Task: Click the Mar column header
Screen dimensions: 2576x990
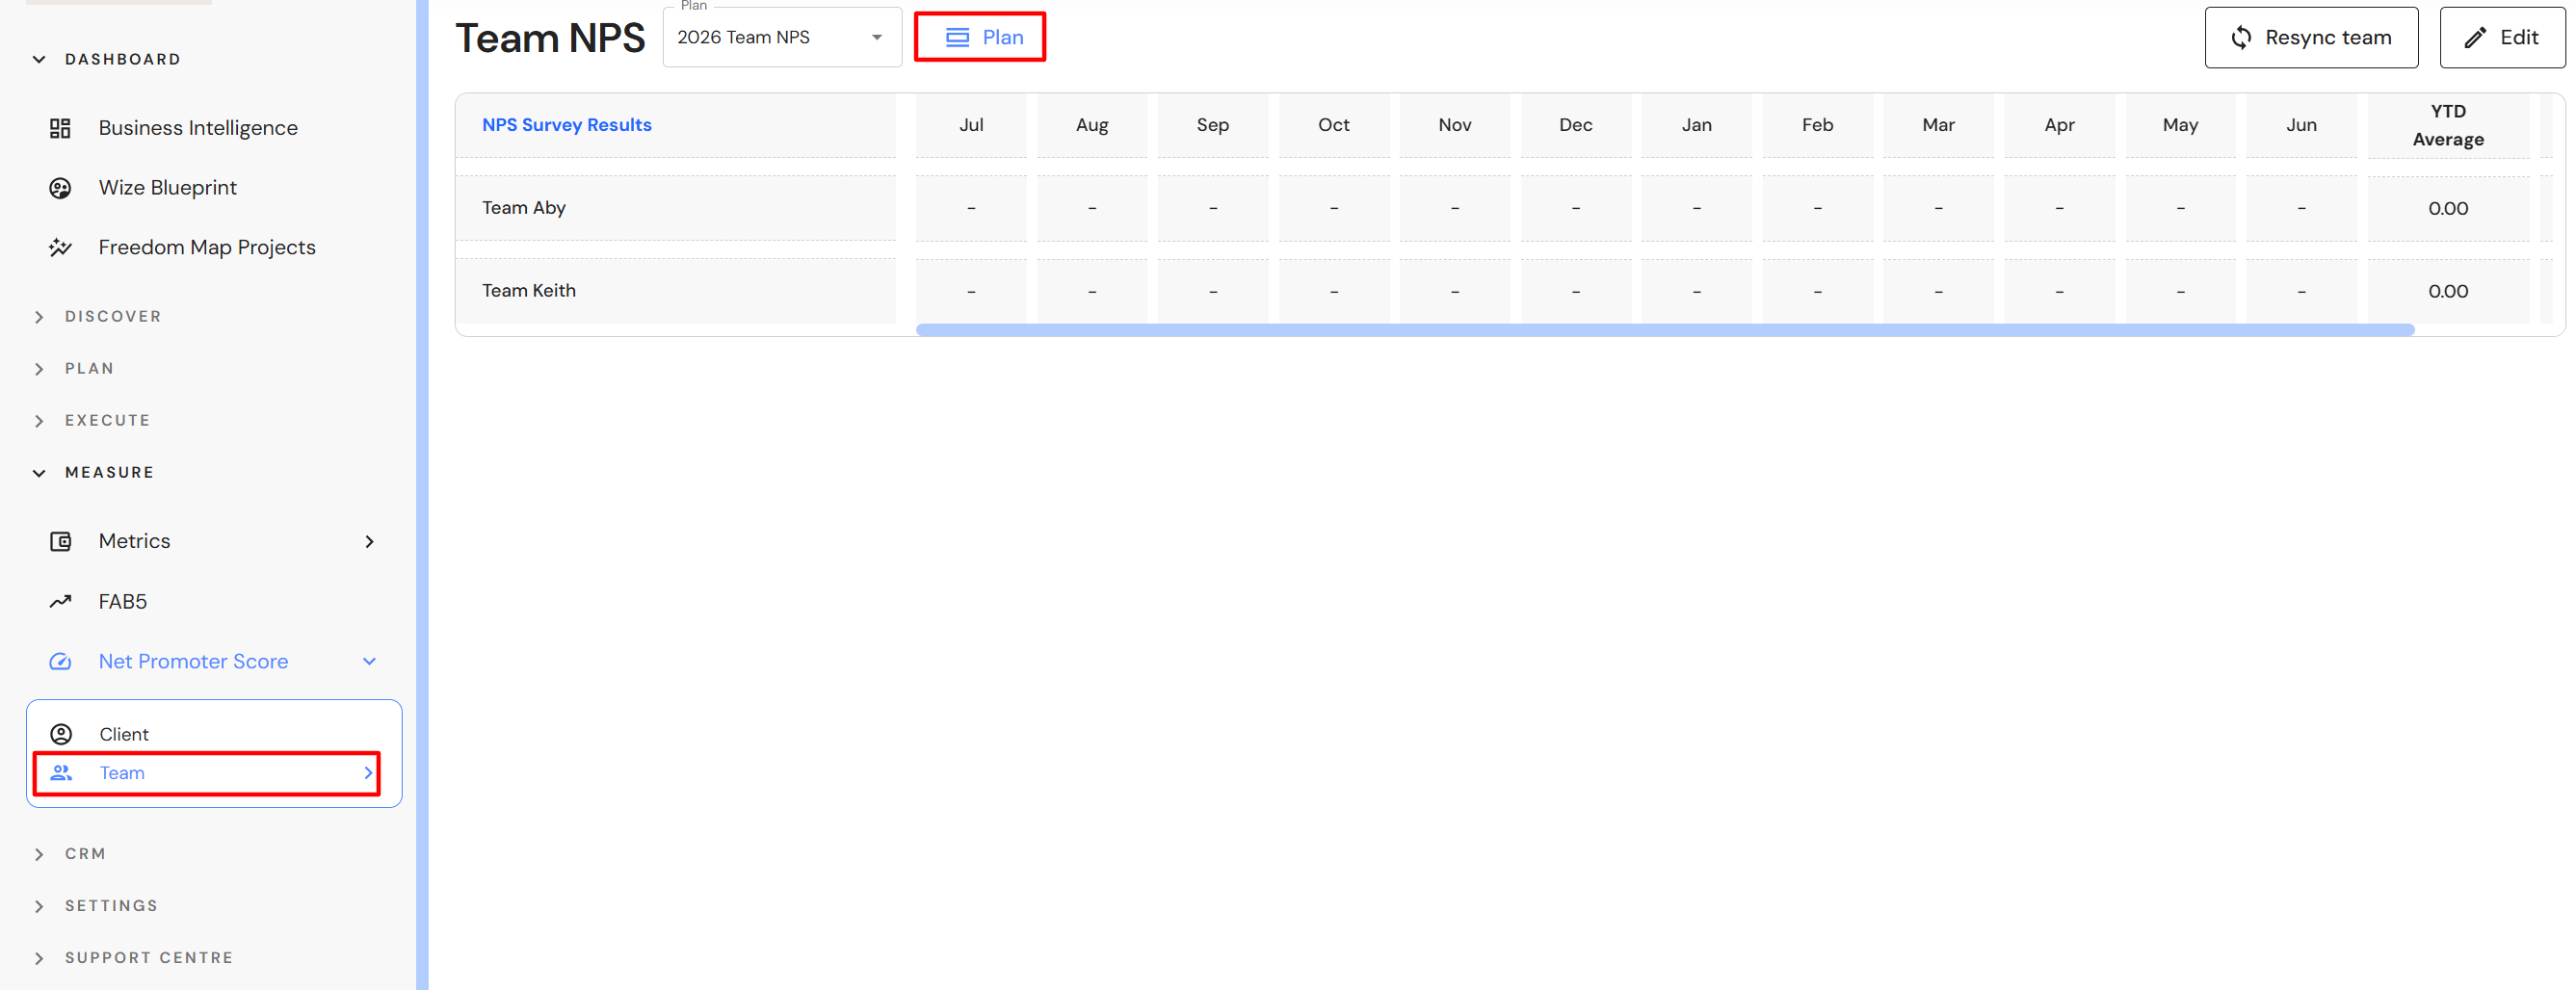Action: pyautogui.click(x=1939, y=125)
